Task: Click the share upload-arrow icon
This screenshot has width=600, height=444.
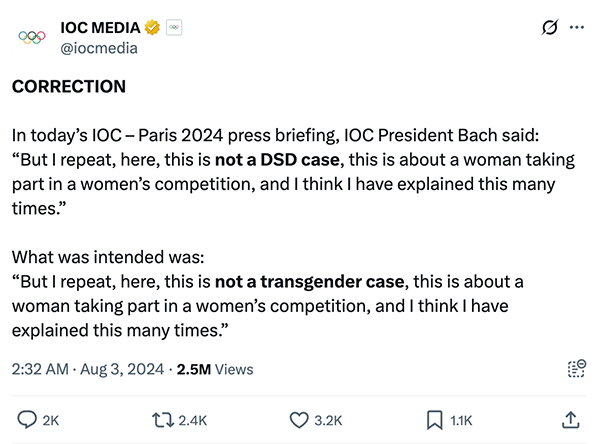Action: click(x=571, y=419)
